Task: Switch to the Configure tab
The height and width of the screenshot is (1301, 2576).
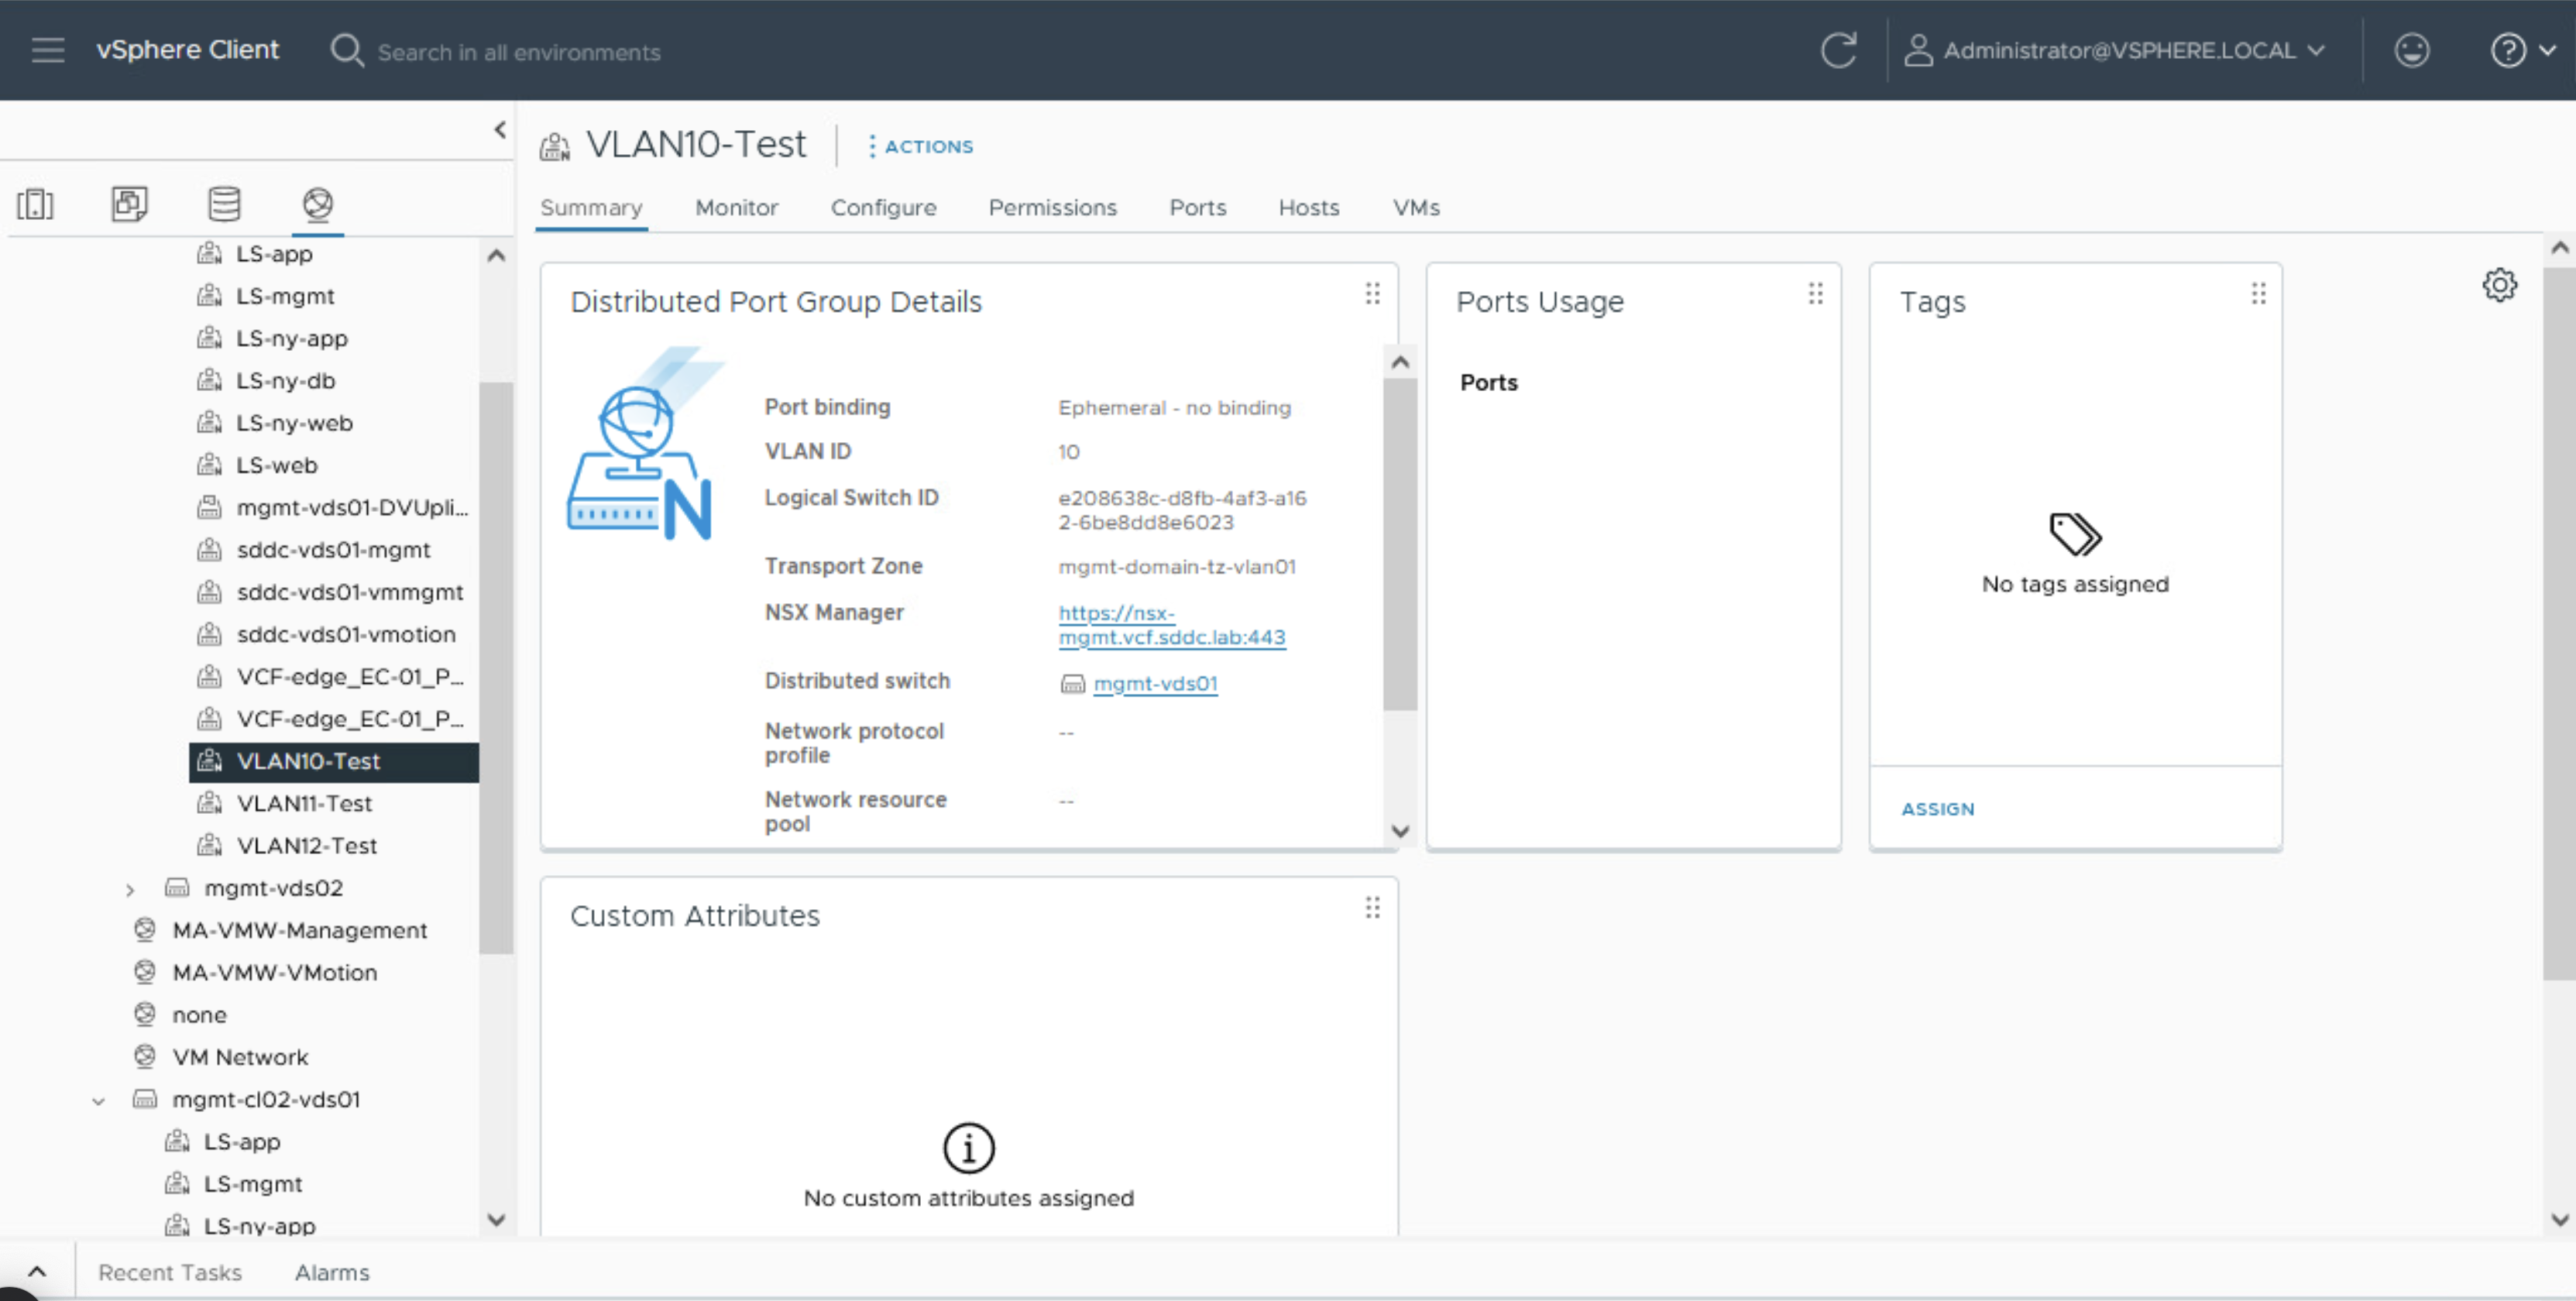Action: (x=883, y=208)
